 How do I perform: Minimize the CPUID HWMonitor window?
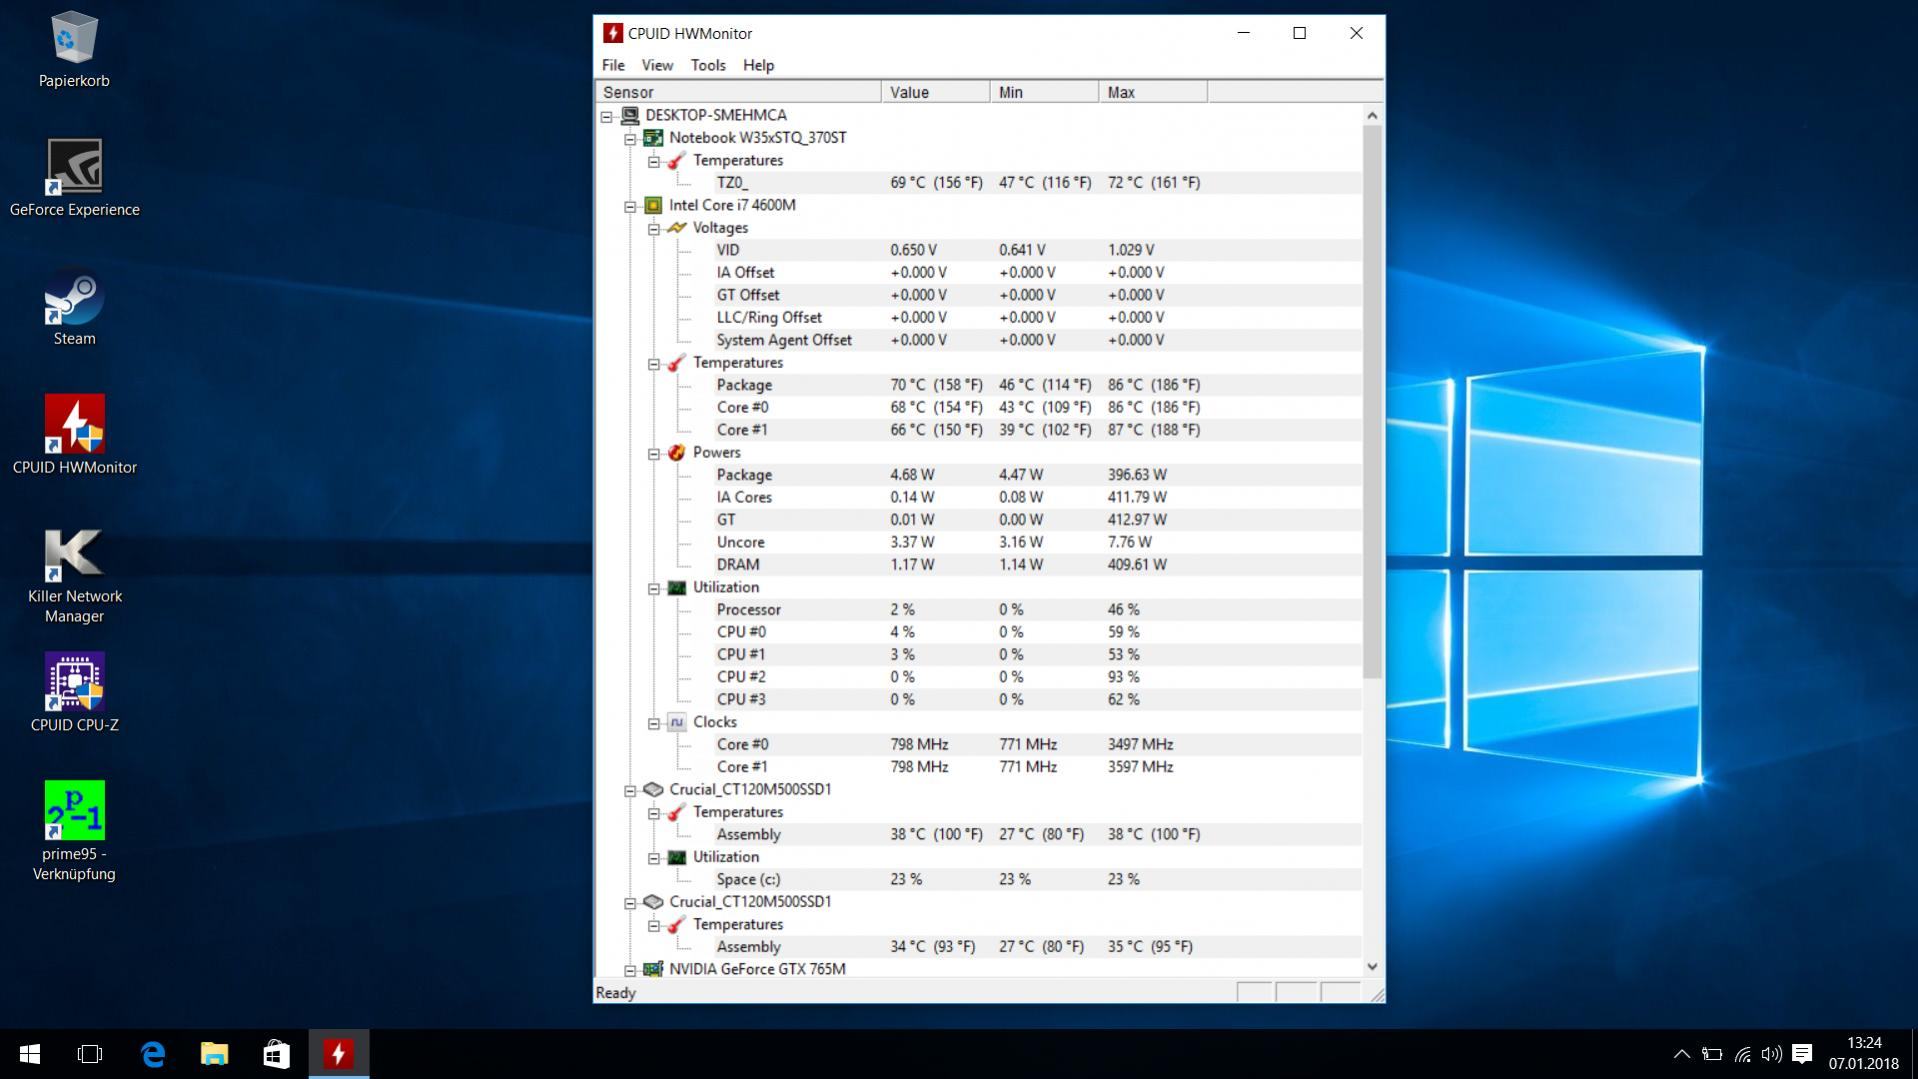click(x=1243, y=33)
